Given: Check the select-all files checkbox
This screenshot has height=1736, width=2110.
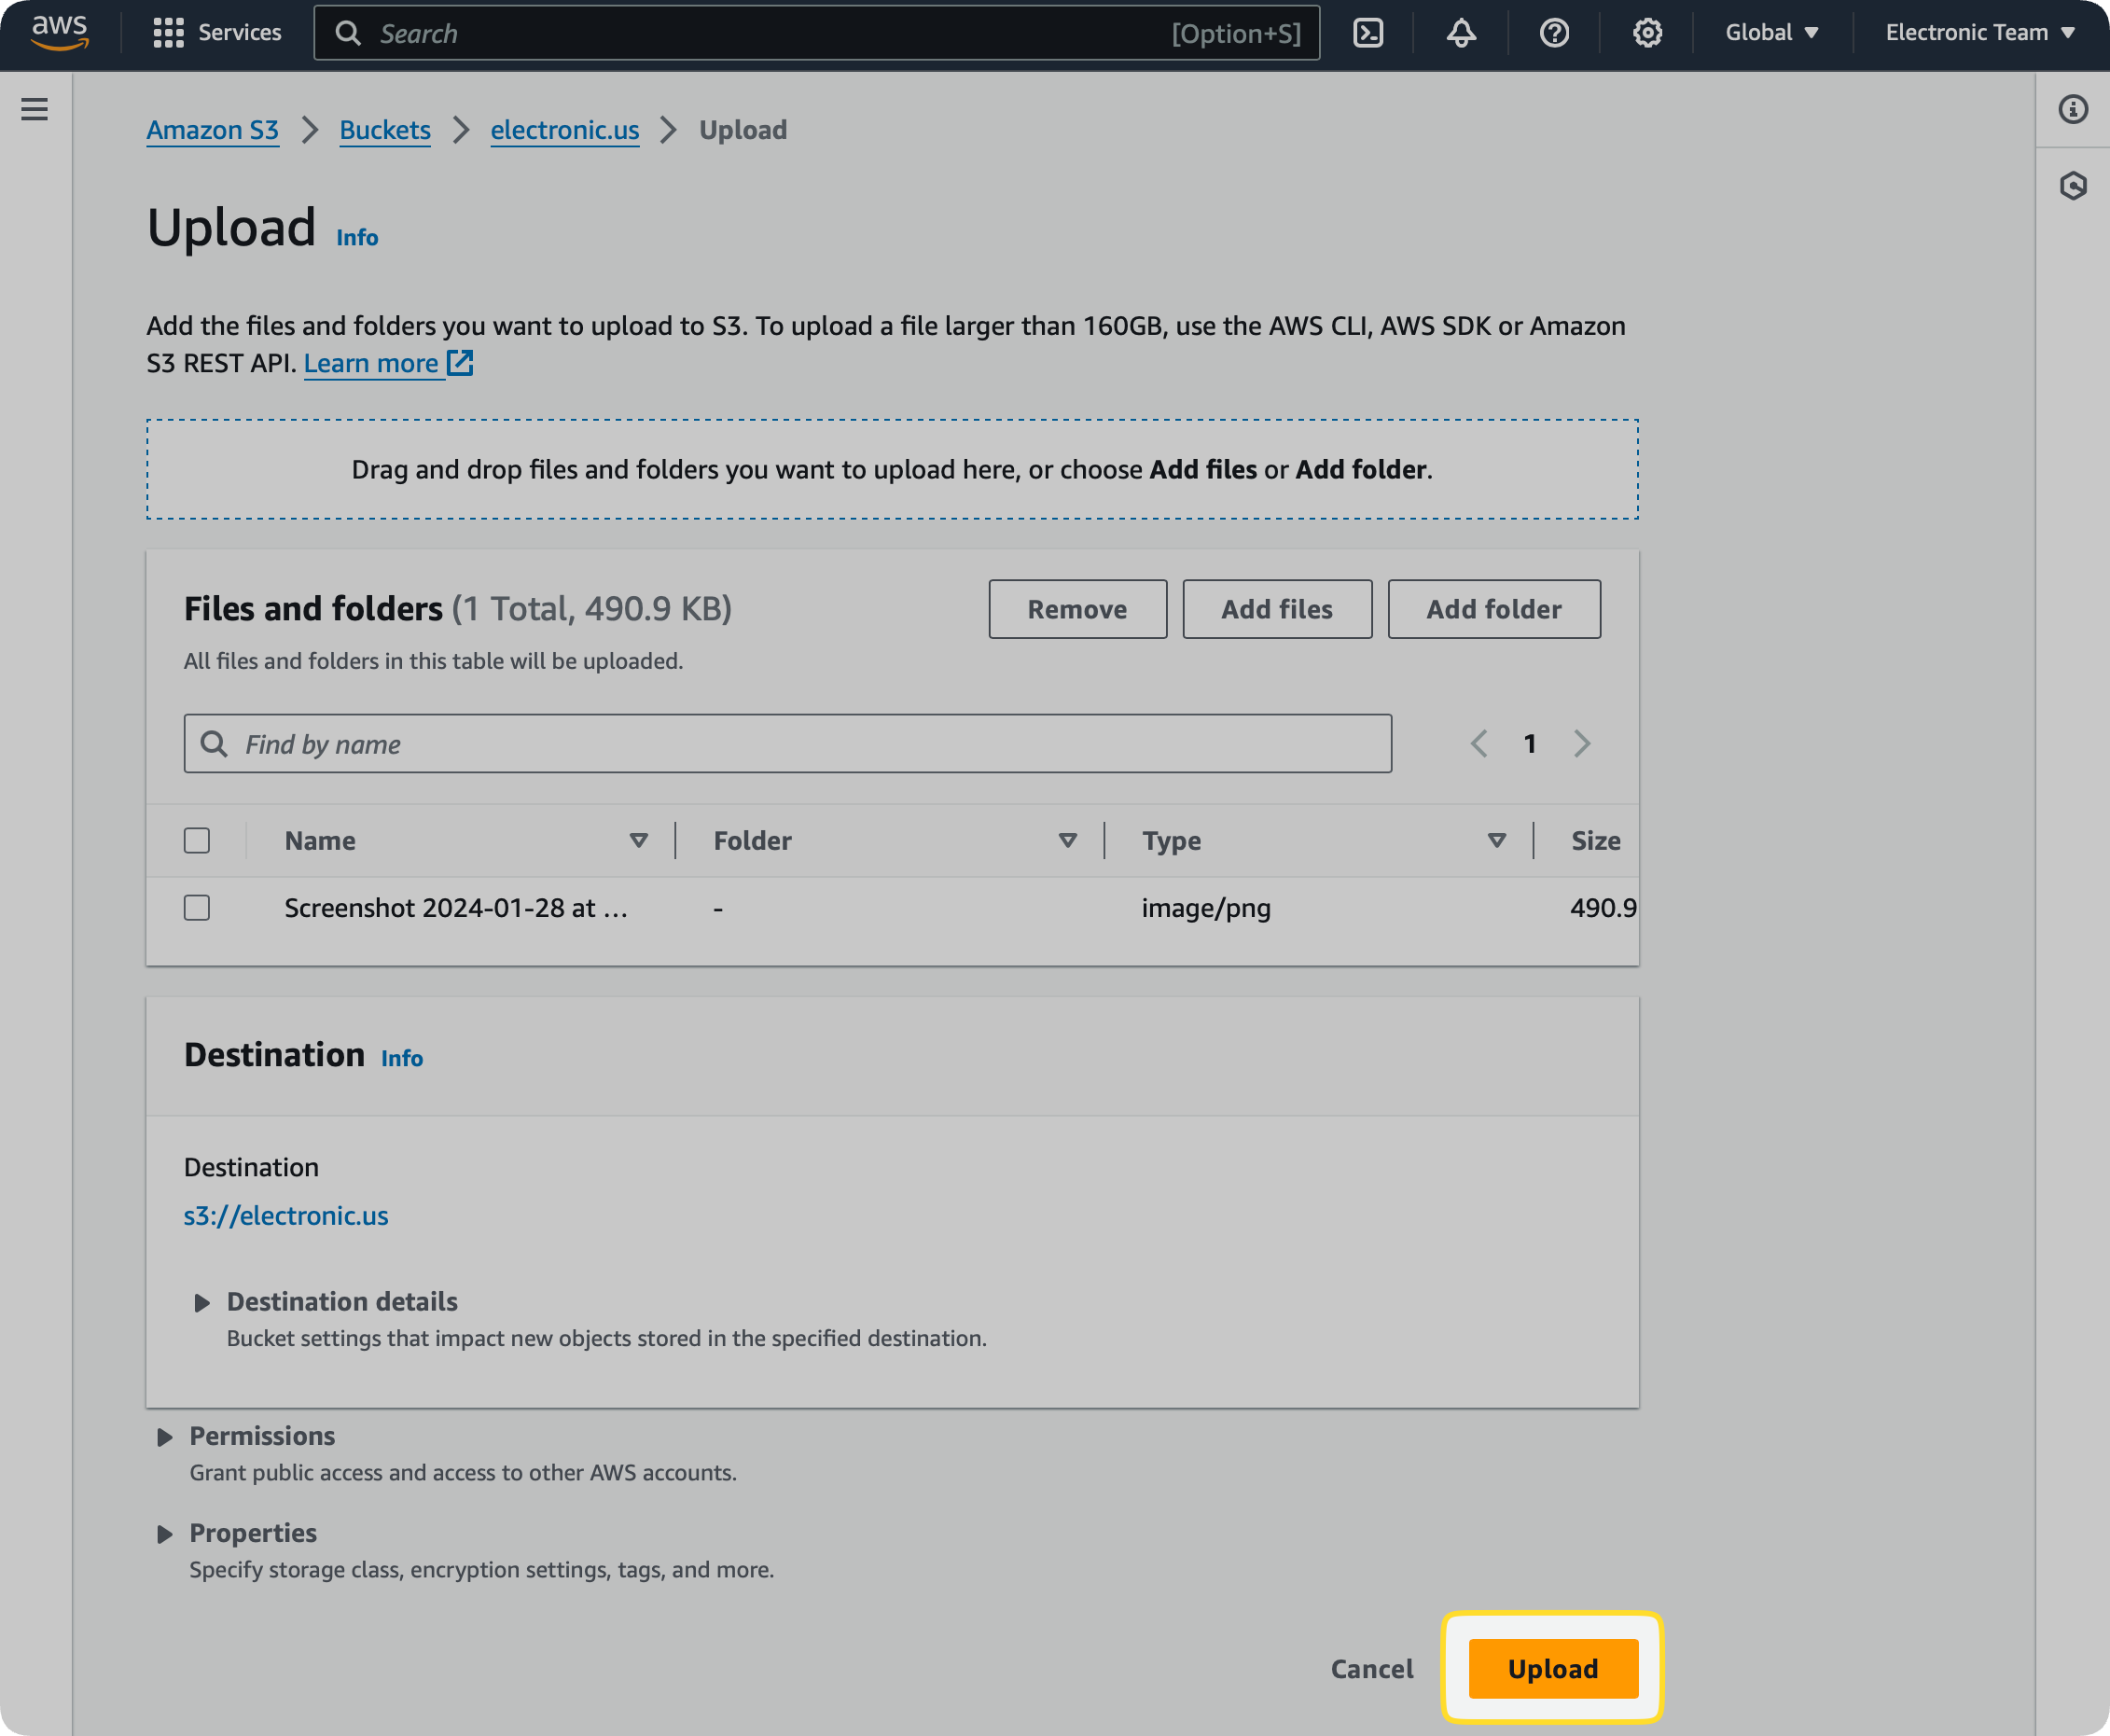Looking at the screenshot, I should [196, 841].
